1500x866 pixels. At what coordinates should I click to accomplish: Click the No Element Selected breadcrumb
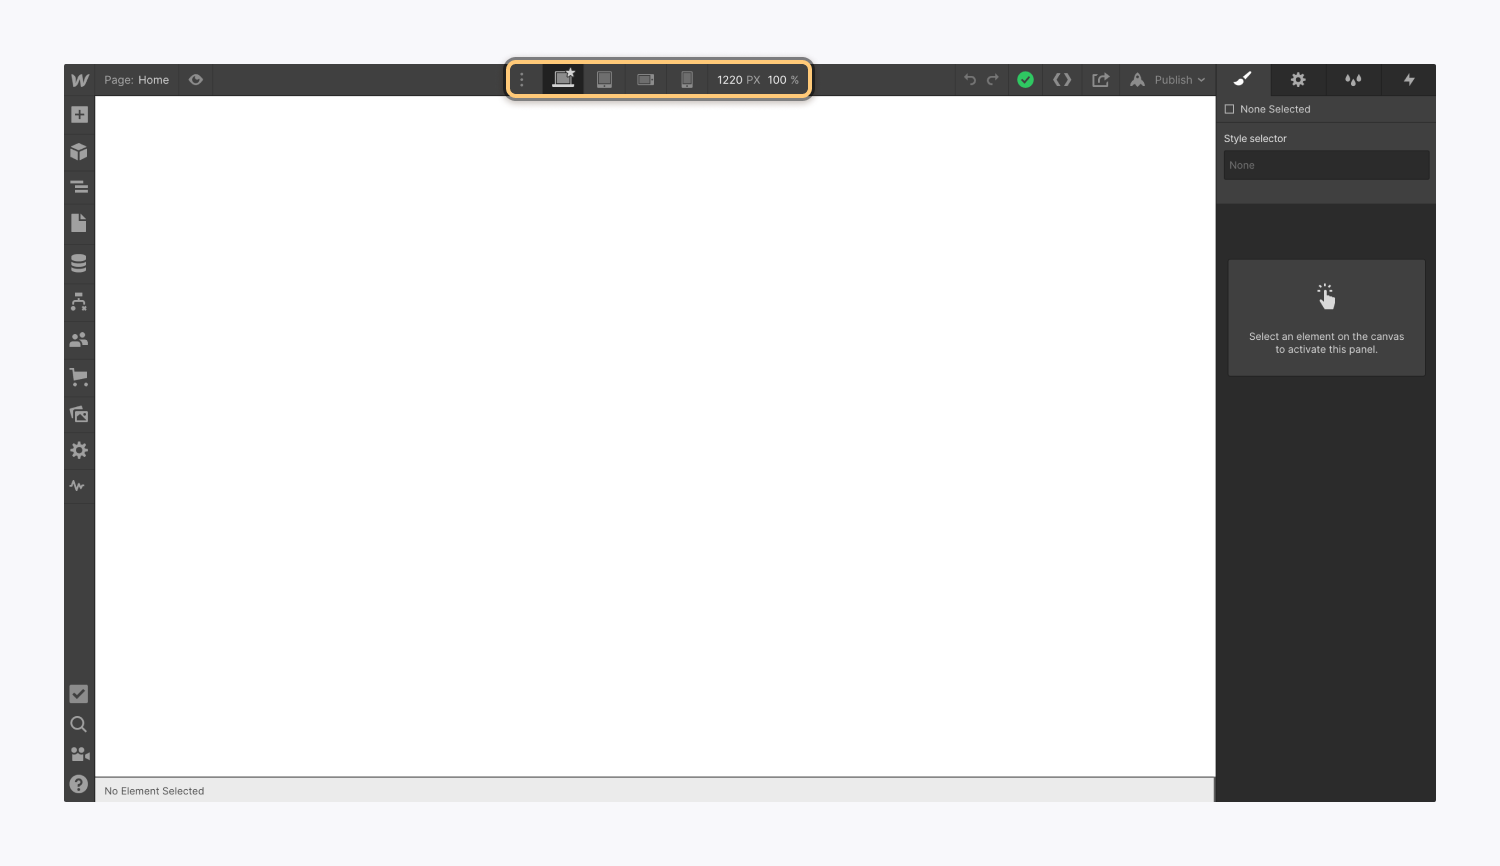(x=154, y=791)
